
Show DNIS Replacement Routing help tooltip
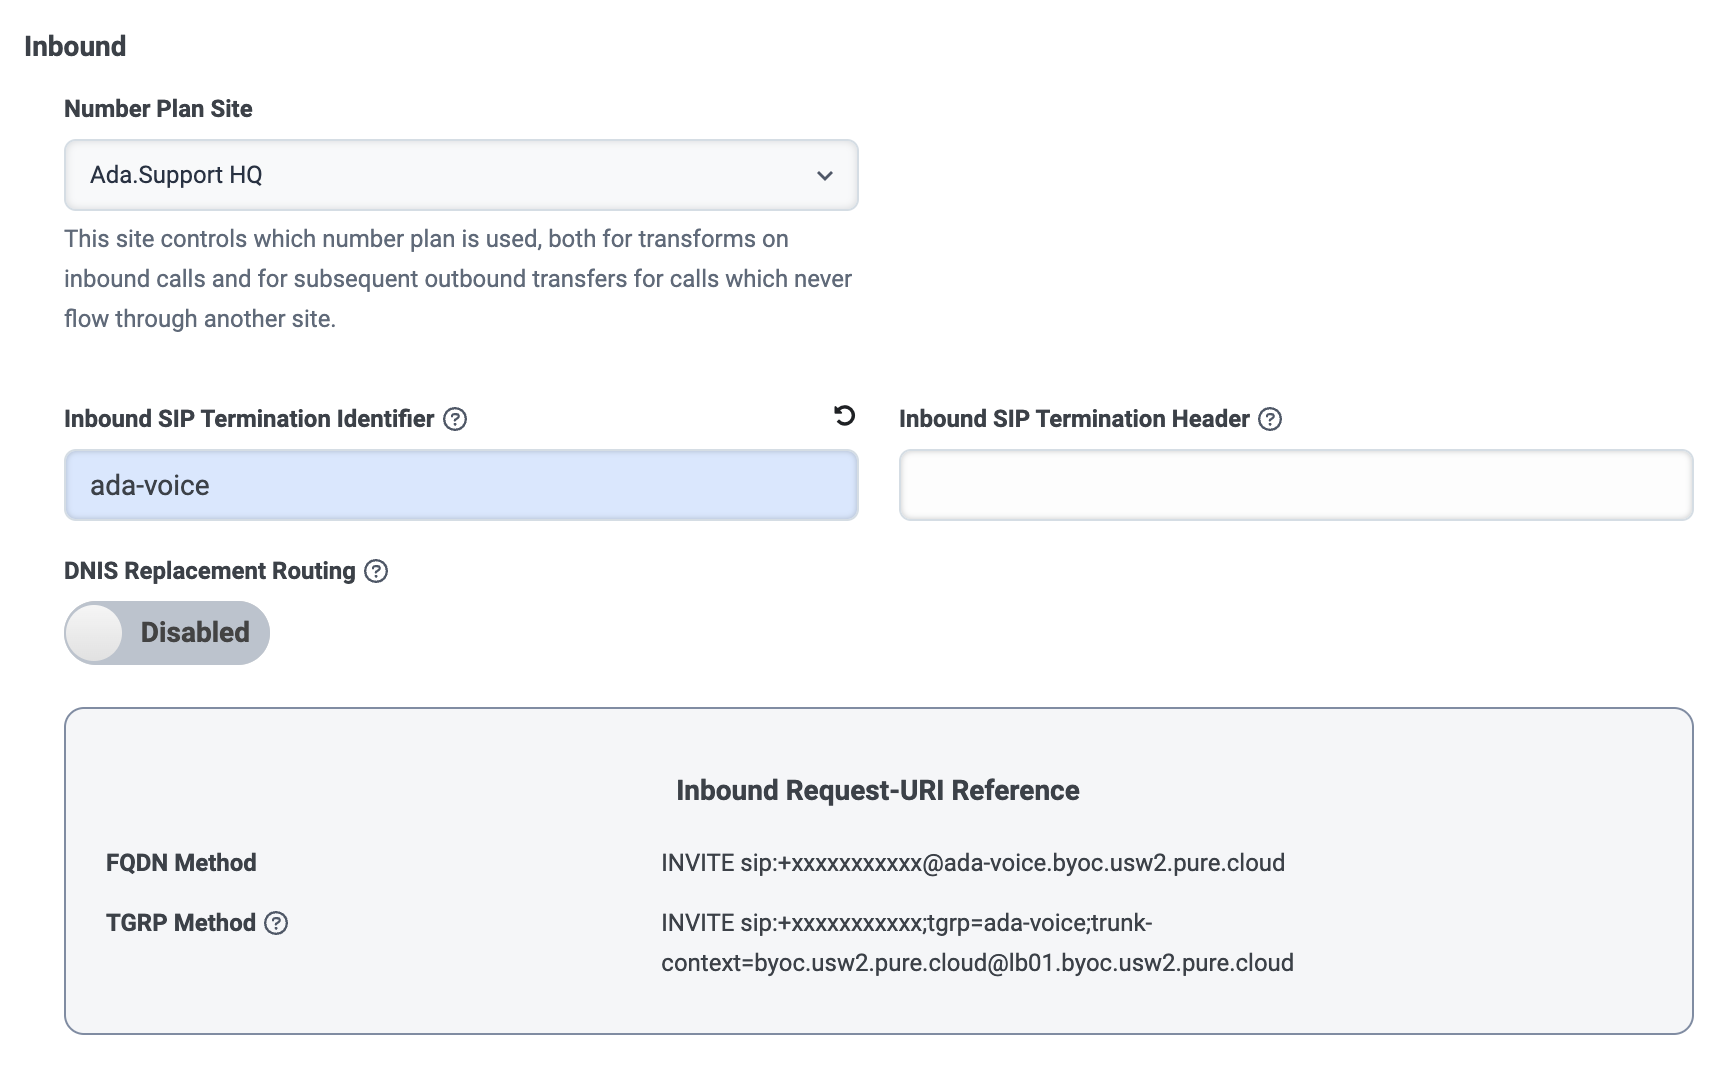pyautogui.click(x=376, y=571)
